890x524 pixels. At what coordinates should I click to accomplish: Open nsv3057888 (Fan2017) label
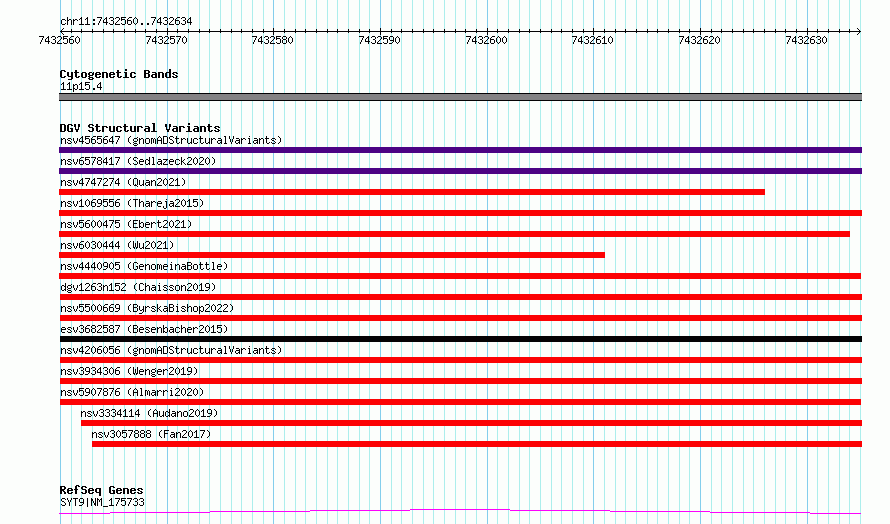[x=151, y=434]
